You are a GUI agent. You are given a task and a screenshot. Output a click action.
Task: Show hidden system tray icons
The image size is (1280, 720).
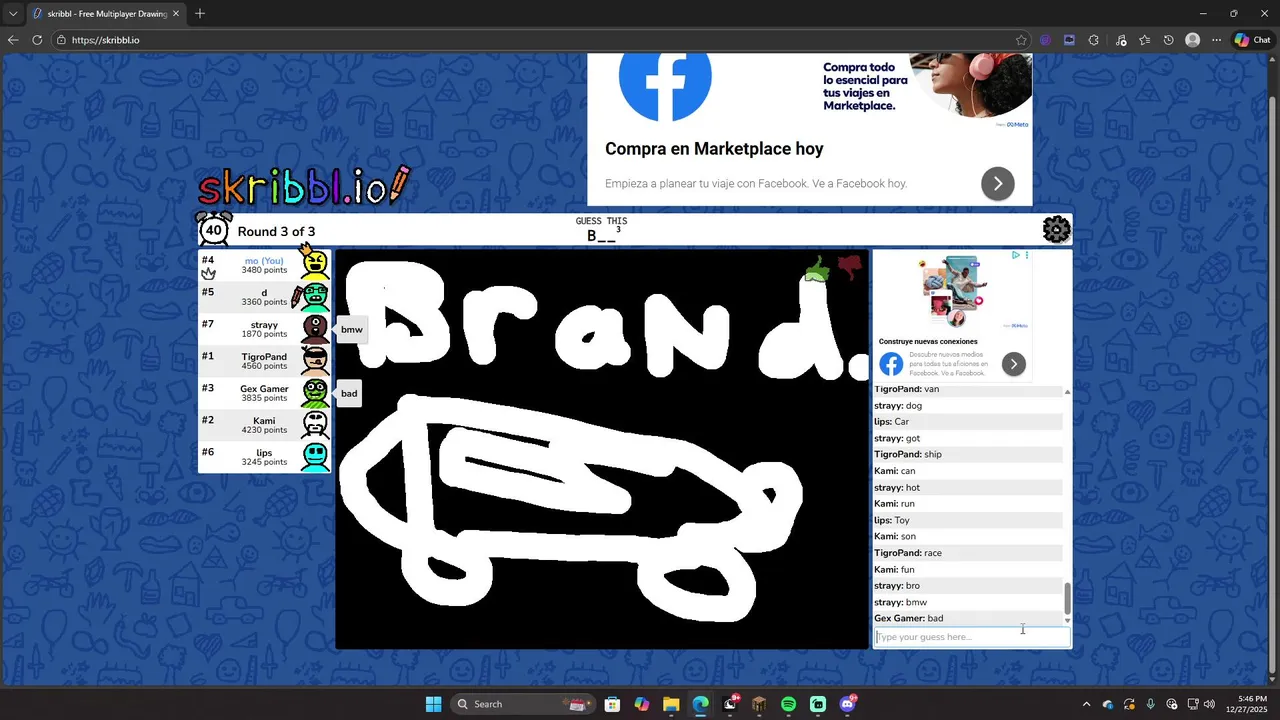[1086, 704]
